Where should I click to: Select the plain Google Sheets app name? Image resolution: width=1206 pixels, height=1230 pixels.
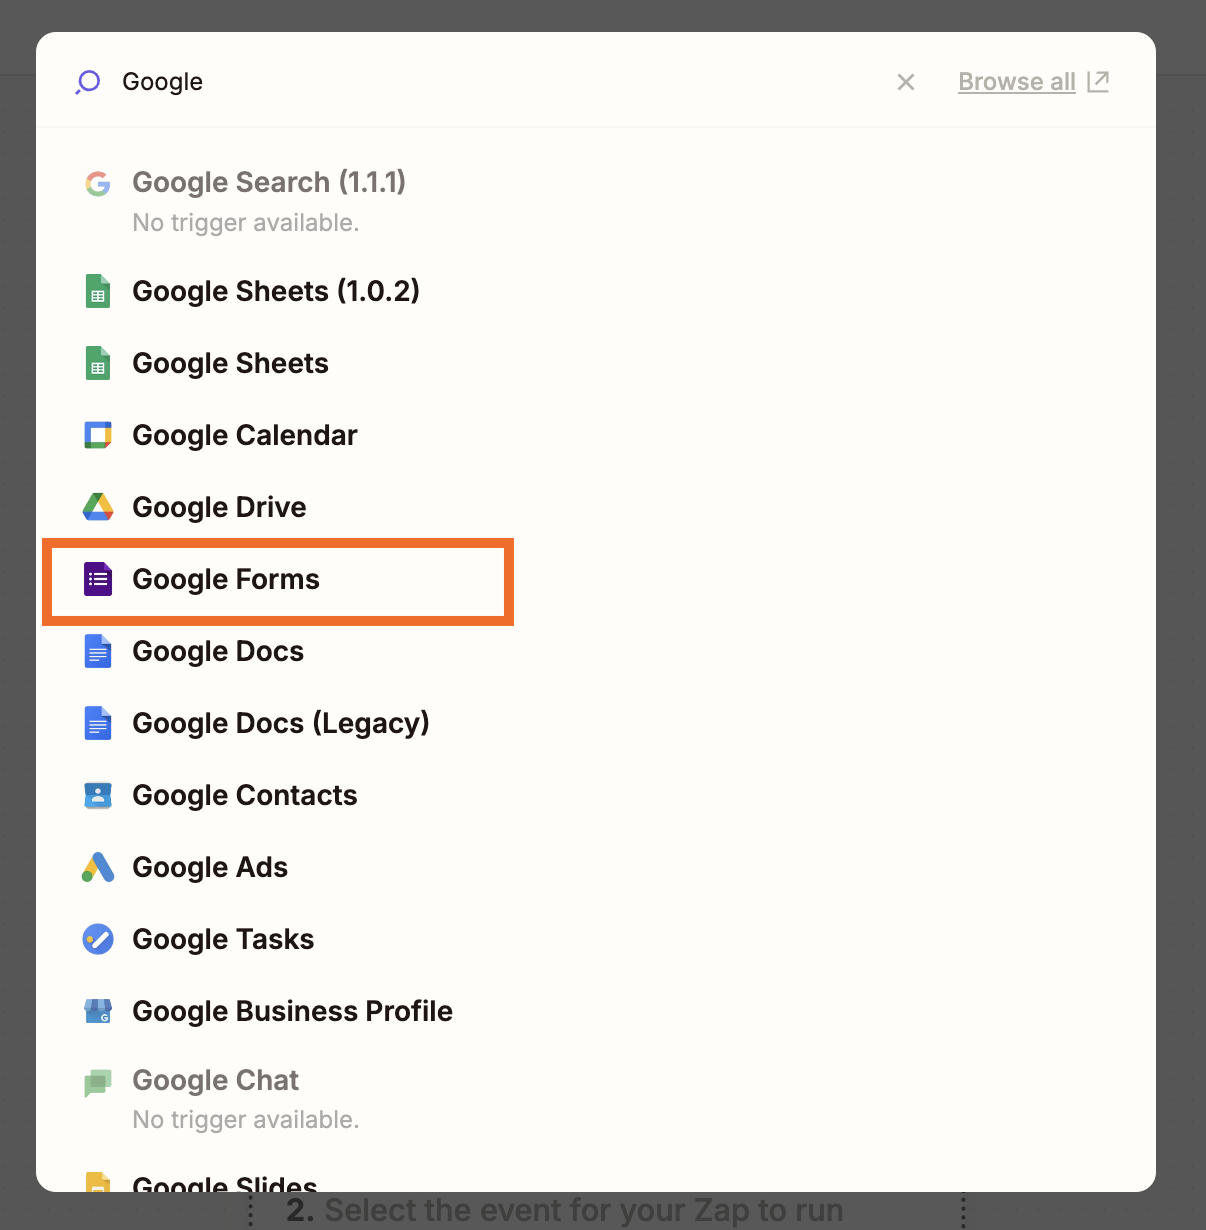click(x=230, y=363)
